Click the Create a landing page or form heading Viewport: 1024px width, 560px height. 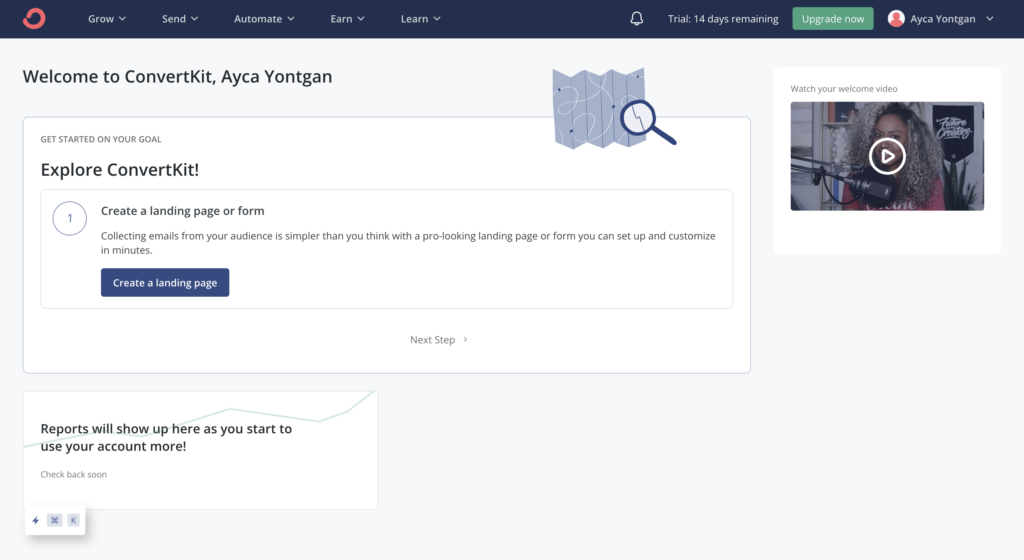[x=183, y=211]
